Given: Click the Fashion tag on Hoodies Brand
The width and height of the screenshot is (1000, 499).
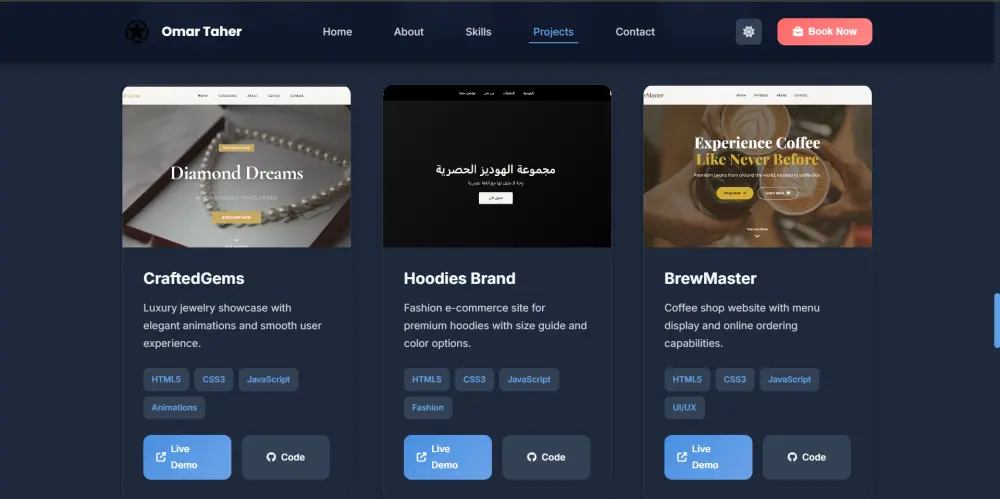Looking at the screenshot, I should (x=428, y=408).
